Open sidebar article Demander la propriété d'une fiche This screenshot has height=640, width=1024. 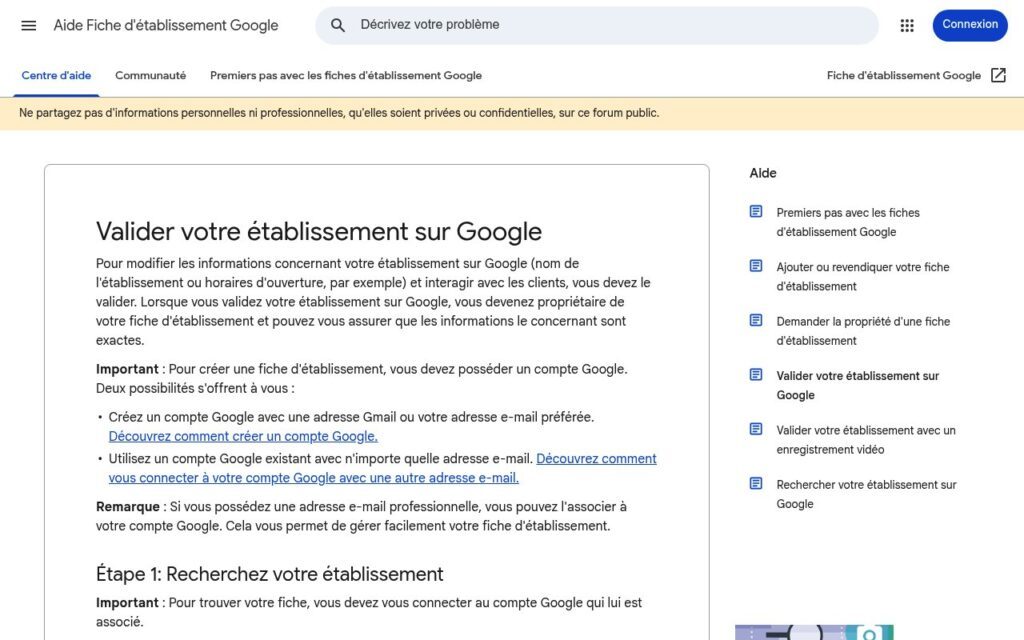point(863,330)
